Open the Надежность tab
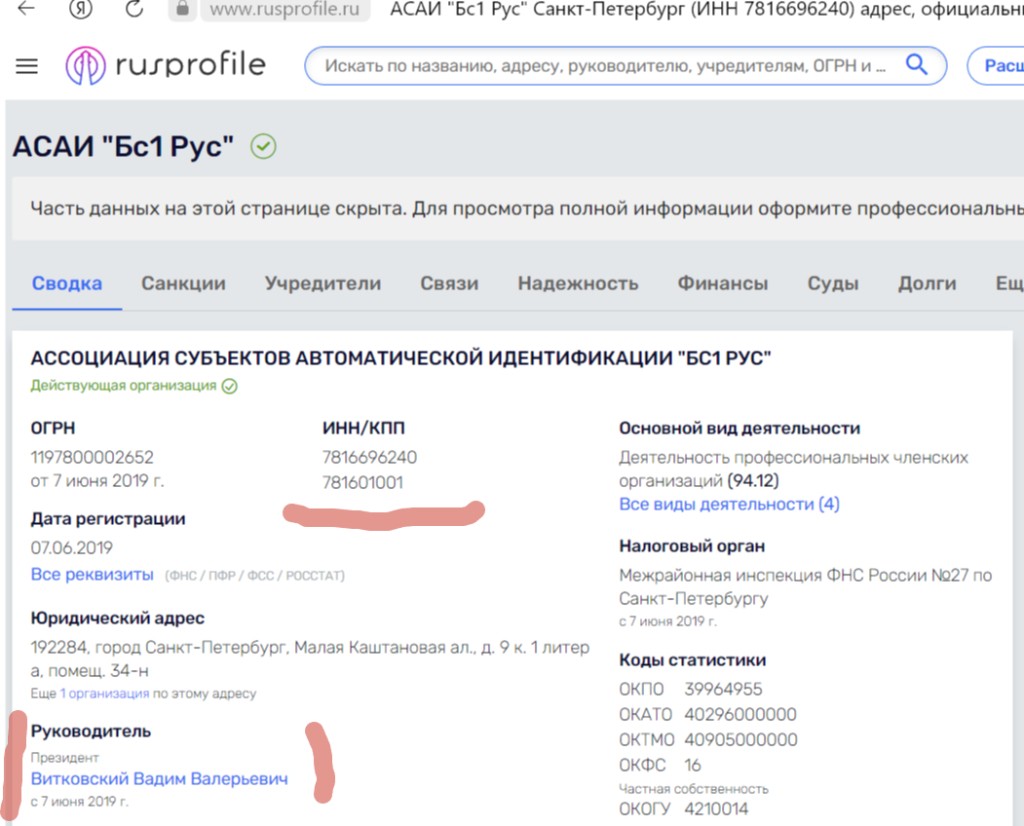Image resolution: width=1024 pixels, height=826 pixels. coord(578,283)
